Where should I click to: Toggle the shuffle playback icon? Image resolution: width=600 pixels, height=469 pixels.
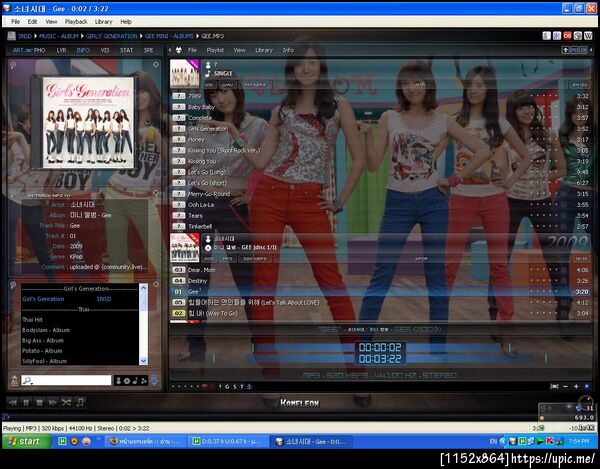pyautogui.click(x=66, y=402)
